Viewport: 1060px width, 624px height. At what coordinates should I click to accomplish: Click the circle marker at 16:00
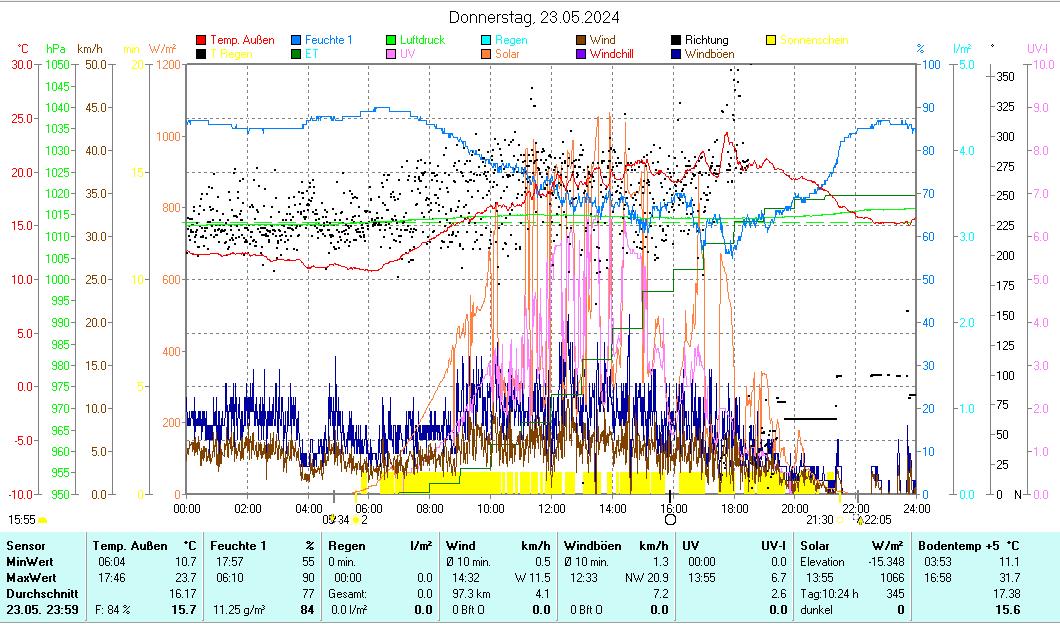pos(670,519)
